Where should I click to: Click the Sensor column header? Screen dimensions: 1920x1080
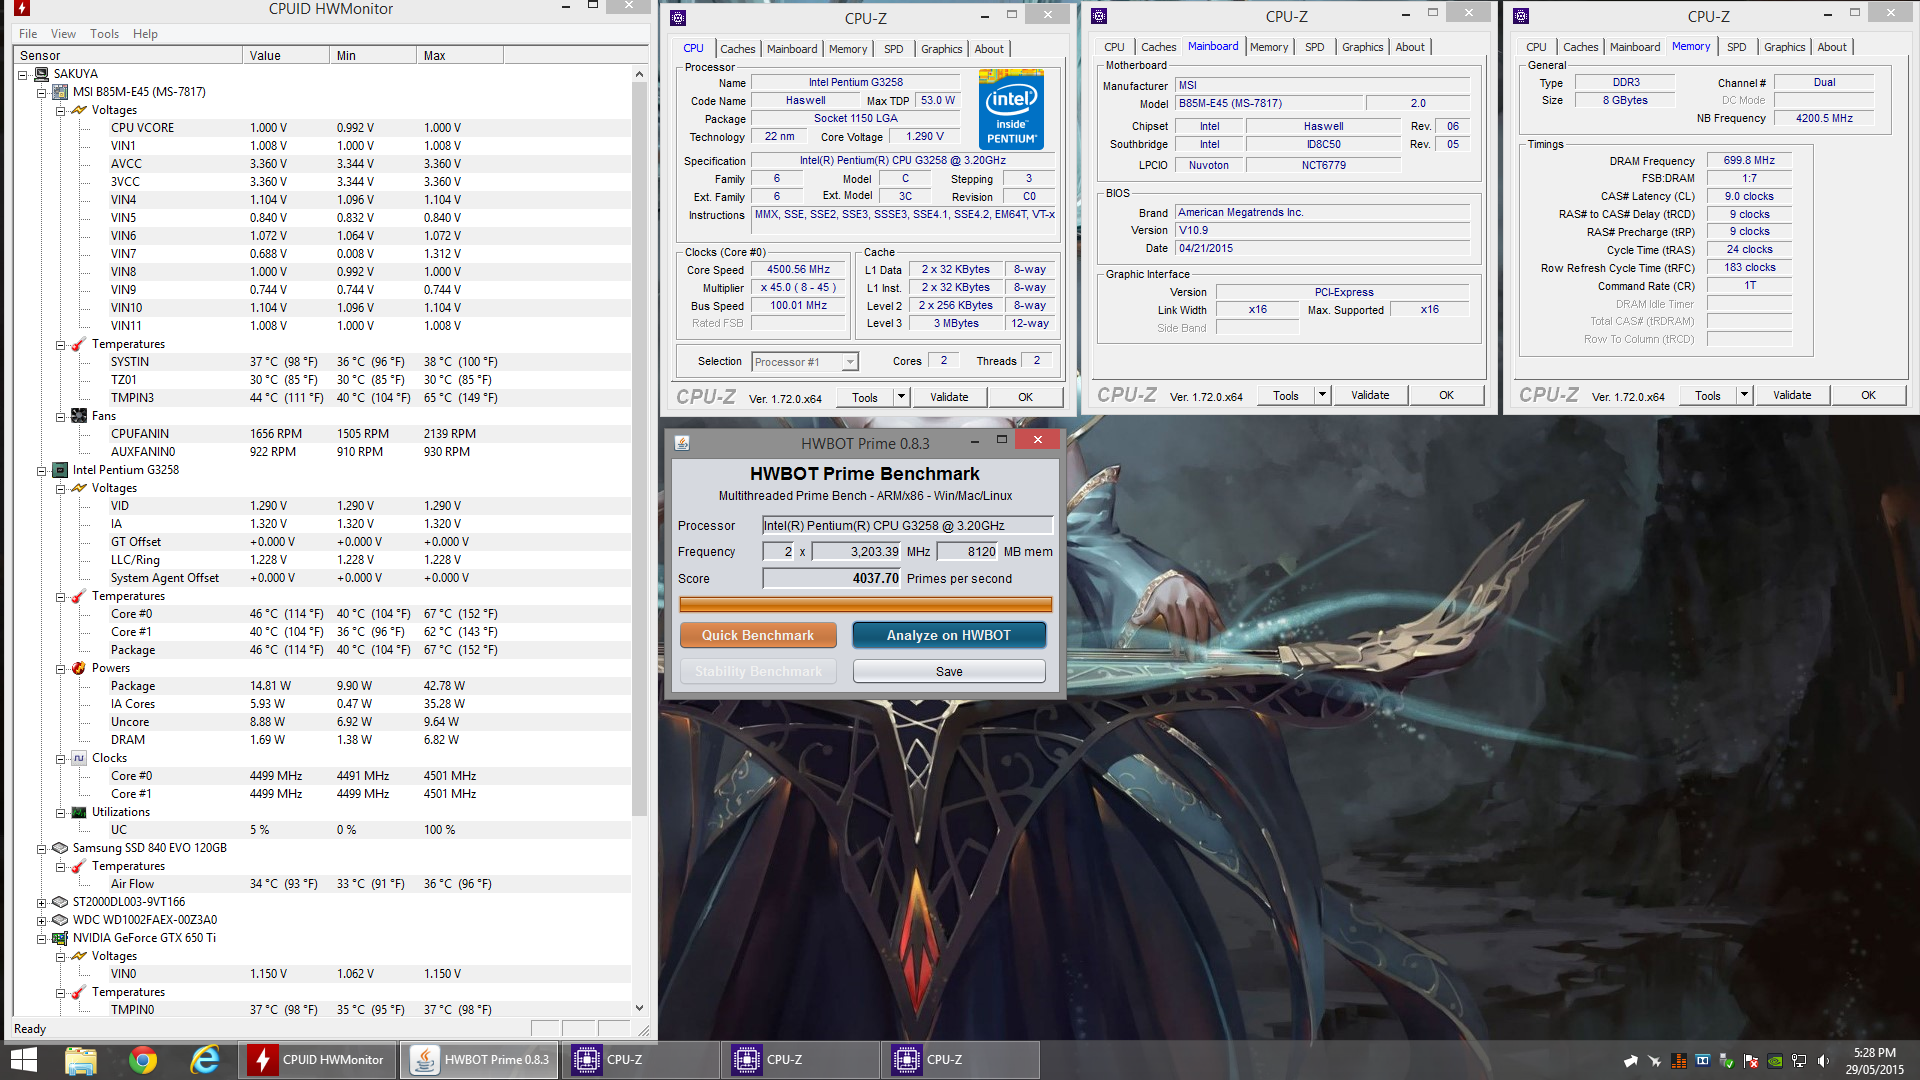pyautogui.click(x=128, y=56)
